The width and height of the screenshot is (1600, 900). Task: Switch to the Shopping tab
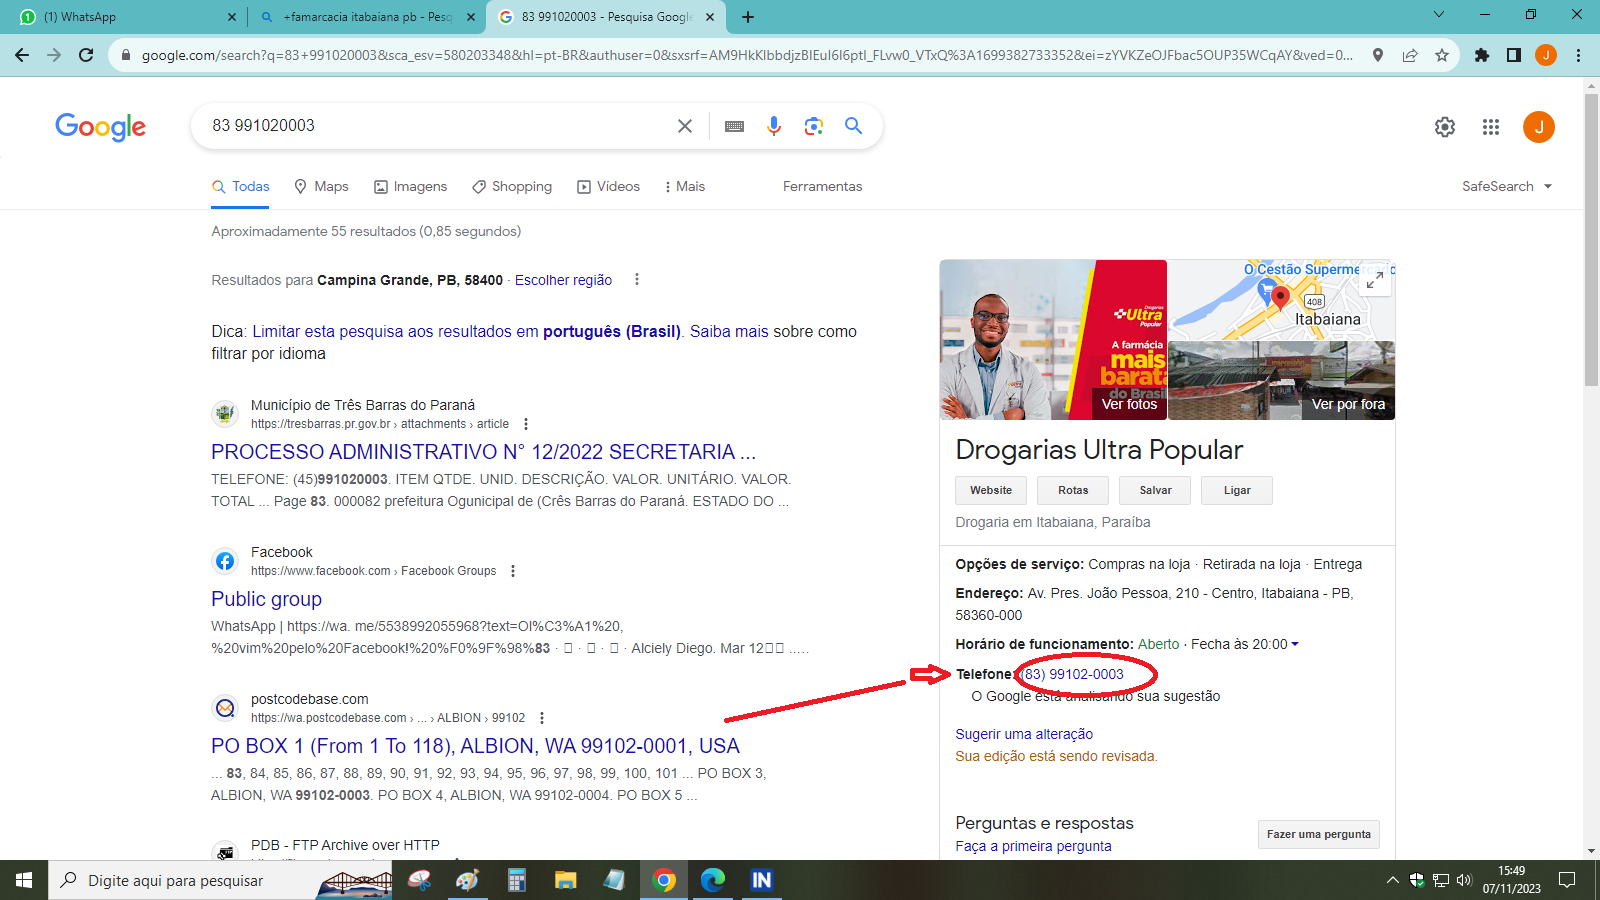[x=512, y=186]
